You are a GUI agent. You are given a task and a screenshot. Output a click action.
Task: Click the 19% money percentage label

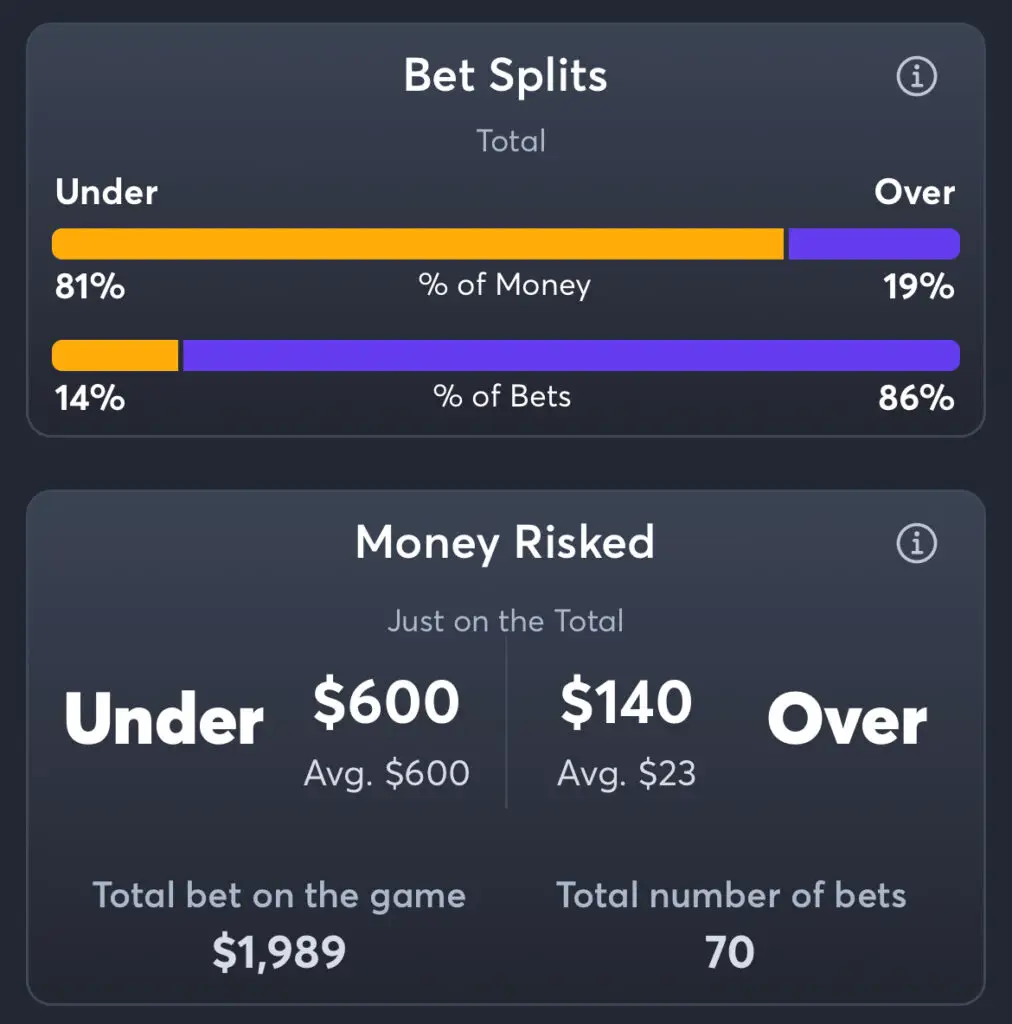(x=919, y=286)
